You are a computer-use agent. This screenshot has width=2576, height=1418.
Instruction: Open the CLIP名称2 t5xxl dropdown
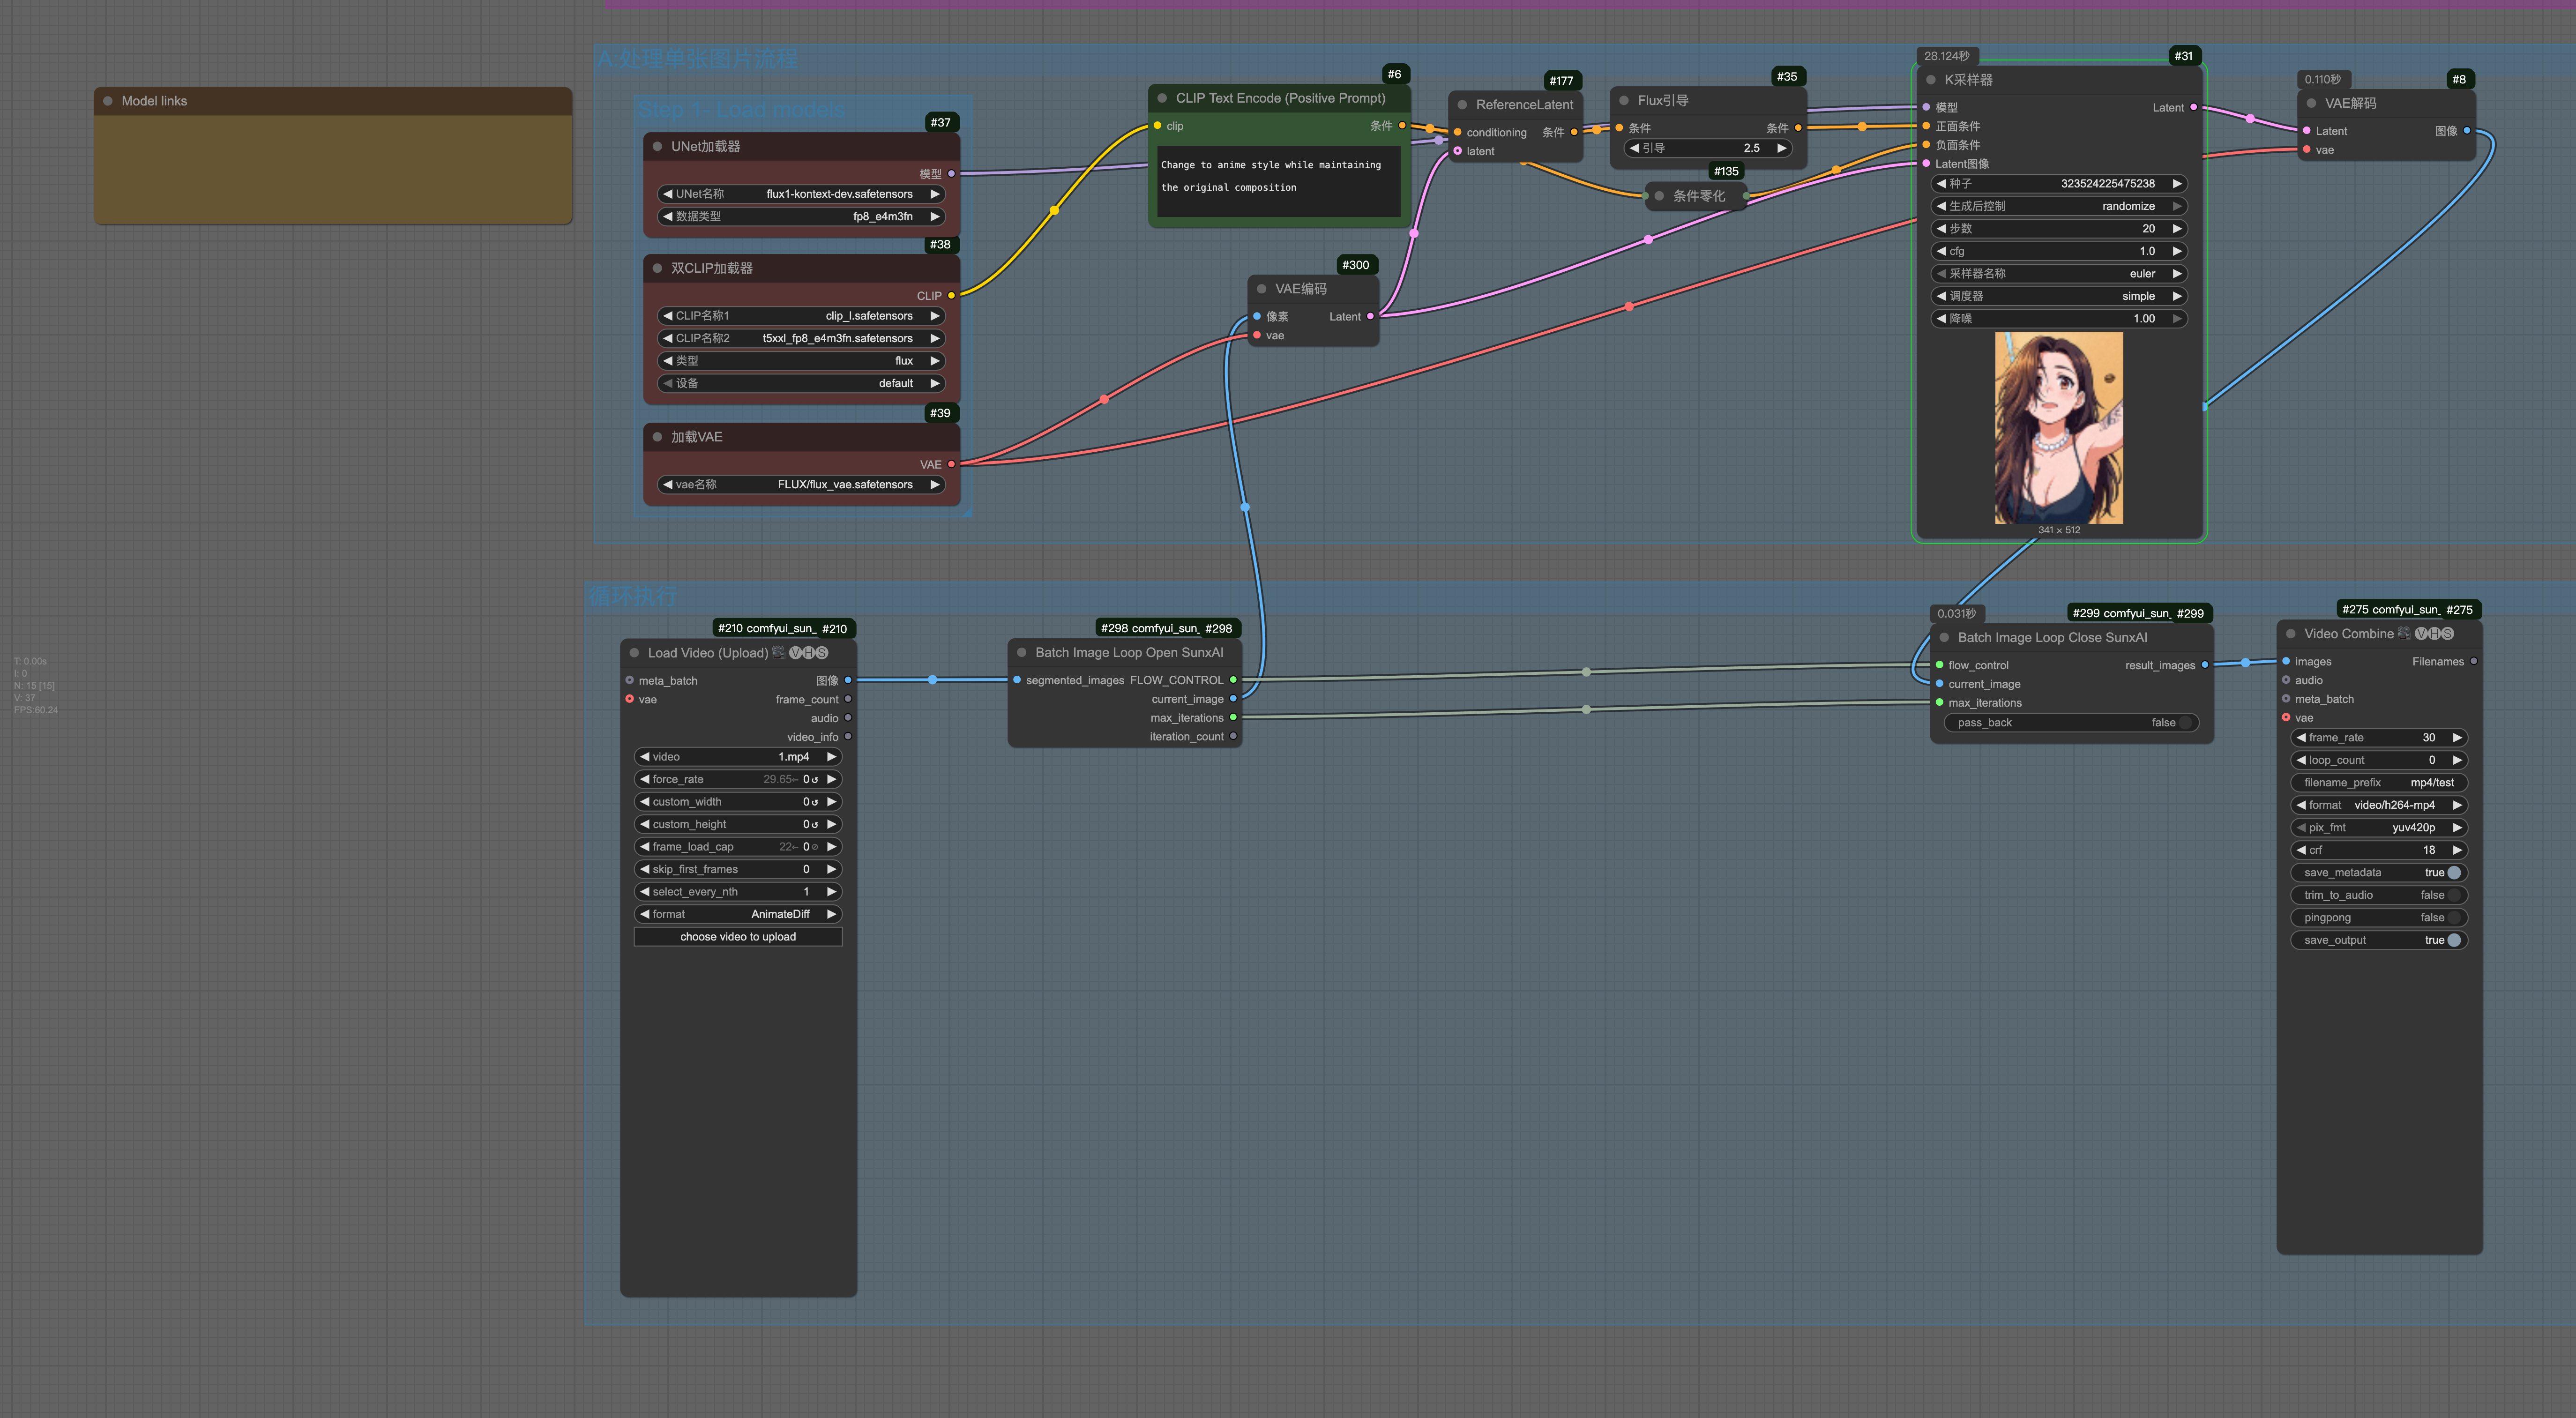click(801, 338)
